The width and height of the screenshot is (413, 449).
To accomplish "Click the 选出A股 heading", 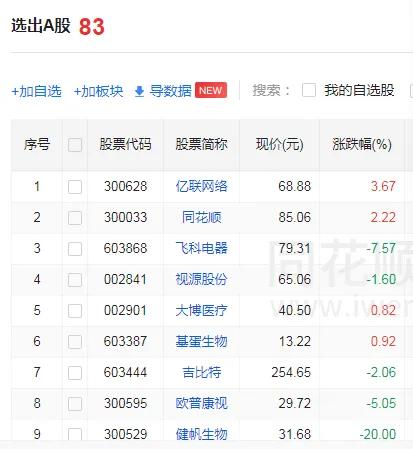I will tap(41, 26).
